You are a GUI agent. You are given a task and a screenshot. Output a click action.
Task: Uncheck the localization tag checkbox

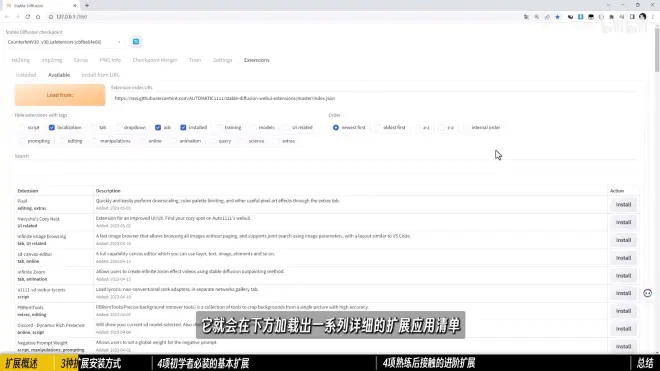tap(52, 127)
